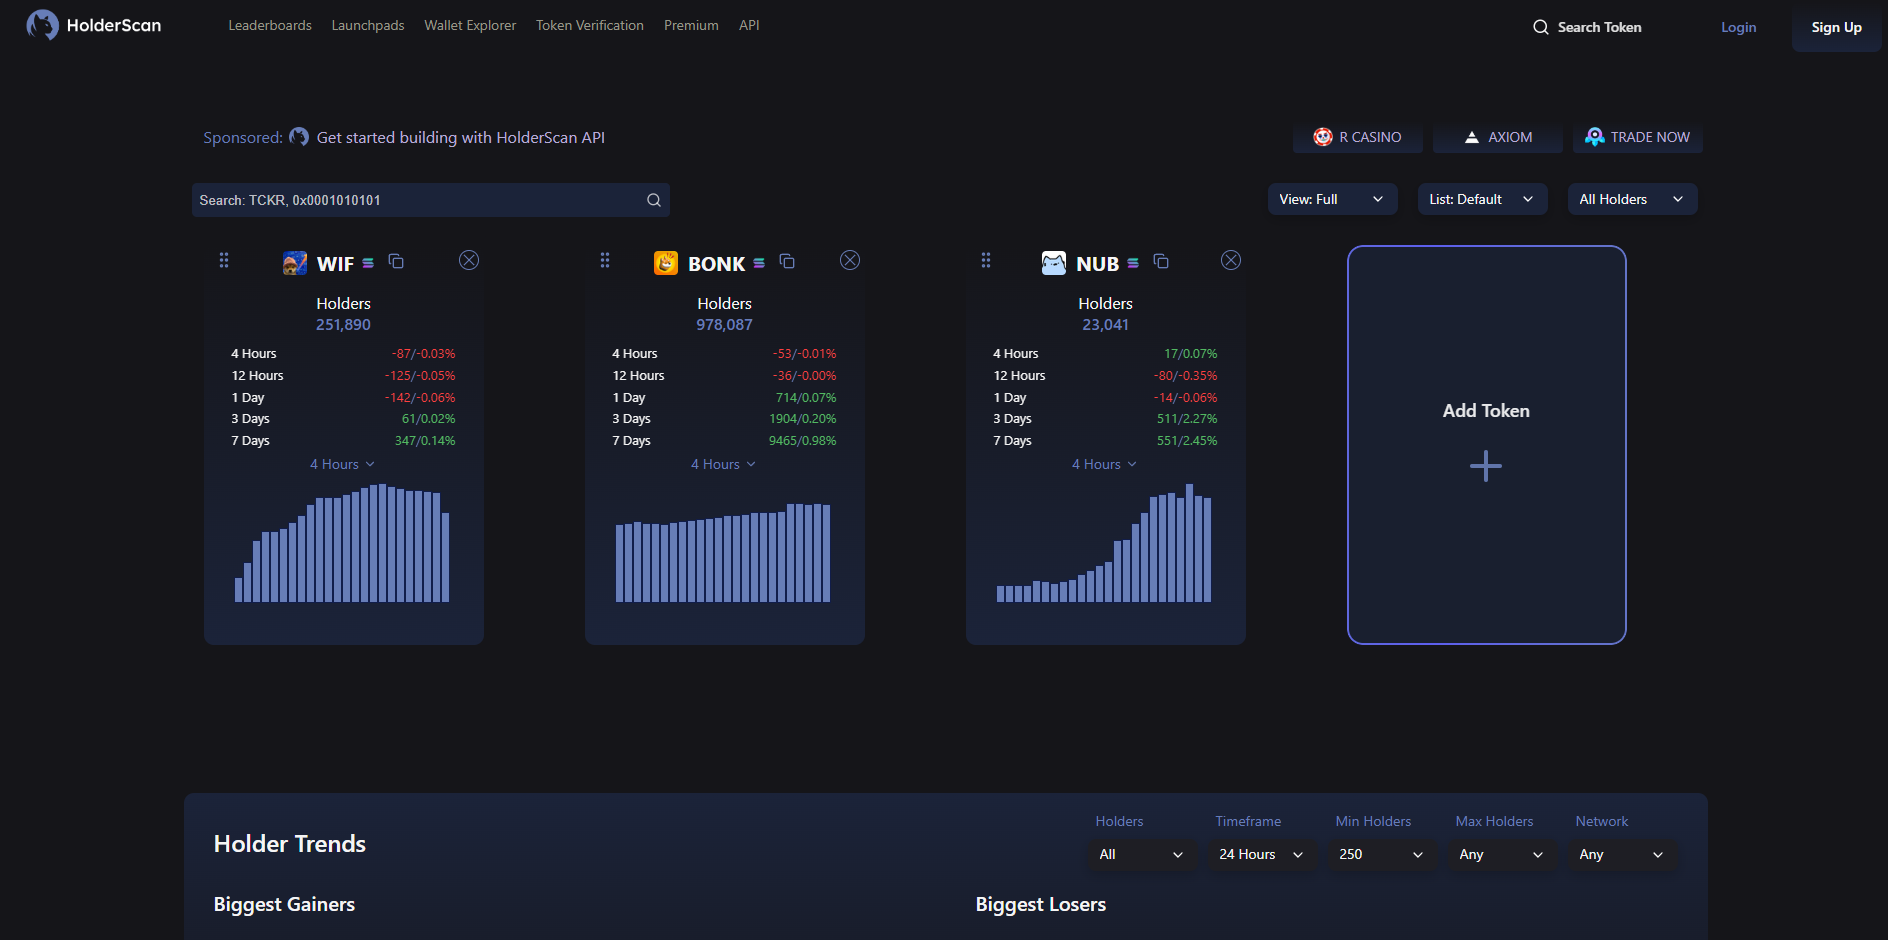1888x940 pixels.
Task: Open the View: Full dropdown
Action: [x=1332, y=199]
